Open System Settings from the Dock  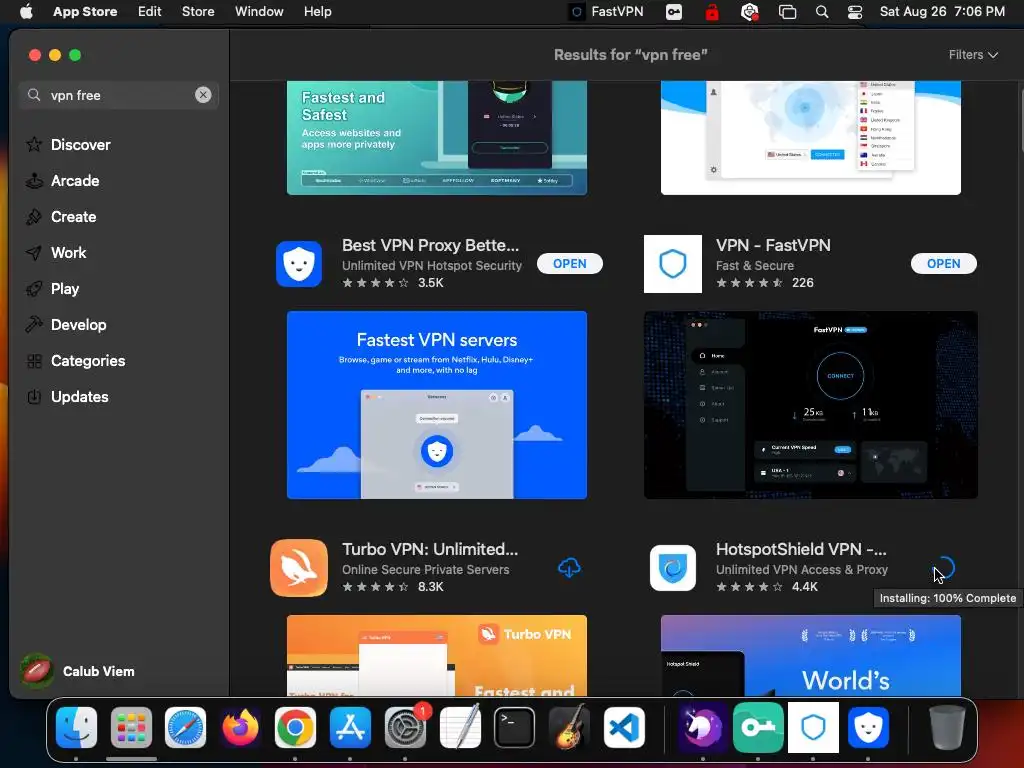tap(405, 727)
